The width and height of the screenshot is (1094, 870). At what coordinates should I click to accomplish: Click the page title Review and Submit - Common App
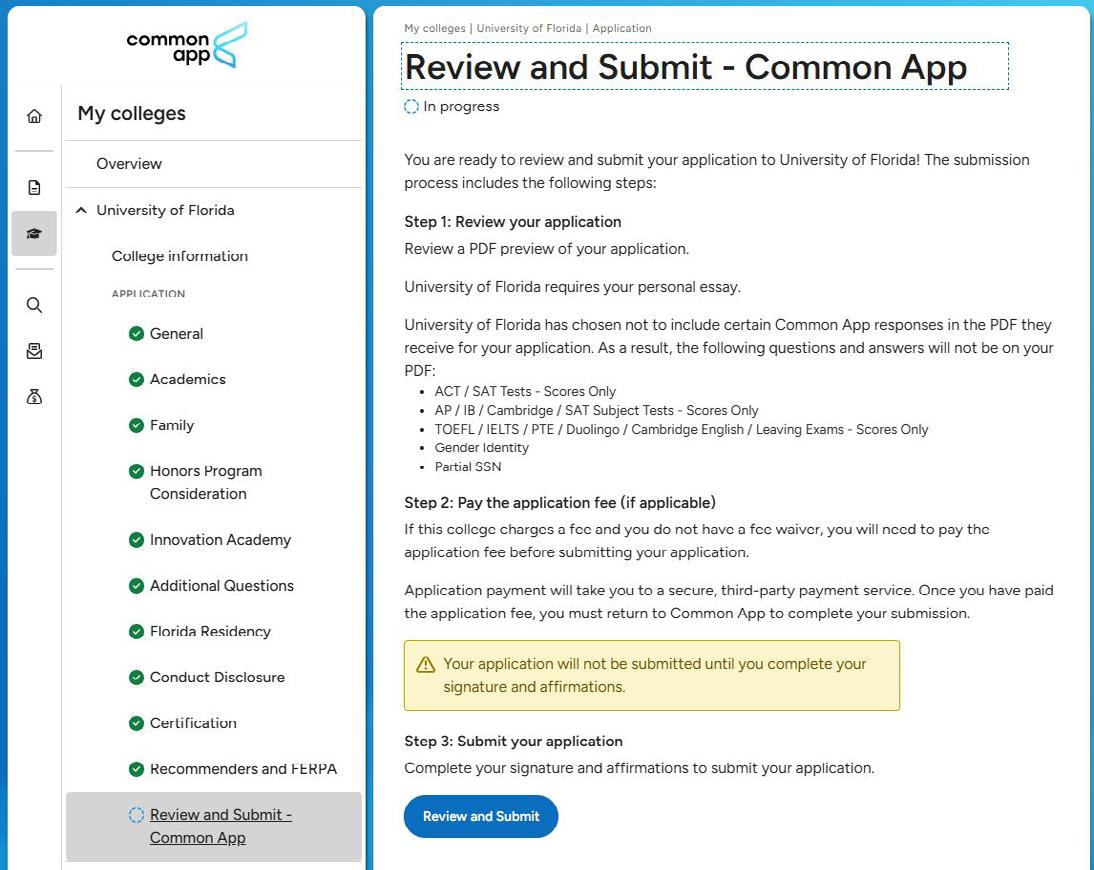pos(686,67)
